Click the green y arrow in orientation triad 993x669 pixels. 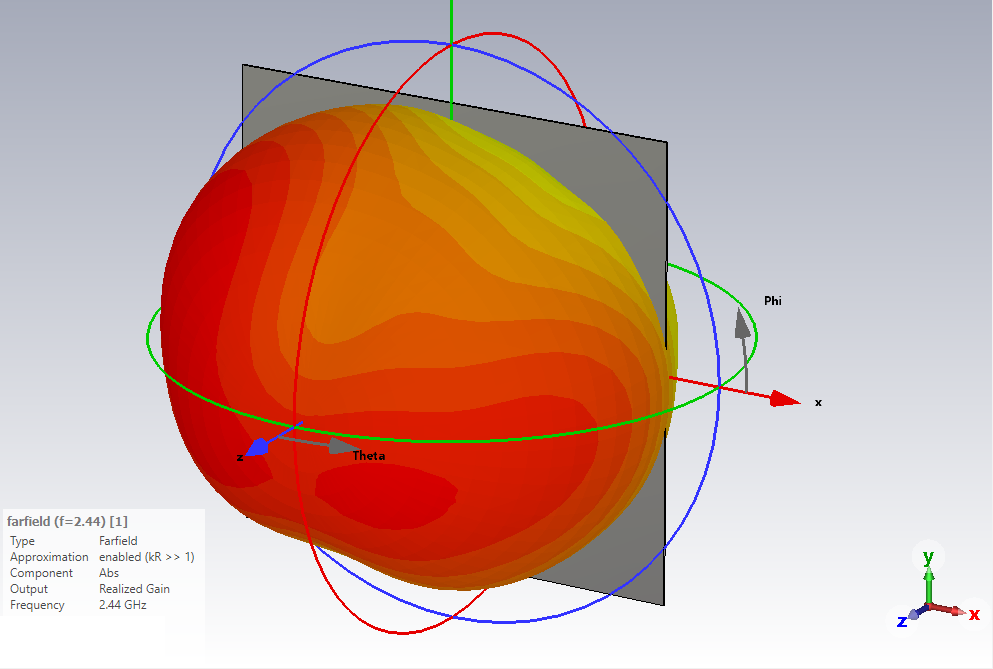(929, 576)
